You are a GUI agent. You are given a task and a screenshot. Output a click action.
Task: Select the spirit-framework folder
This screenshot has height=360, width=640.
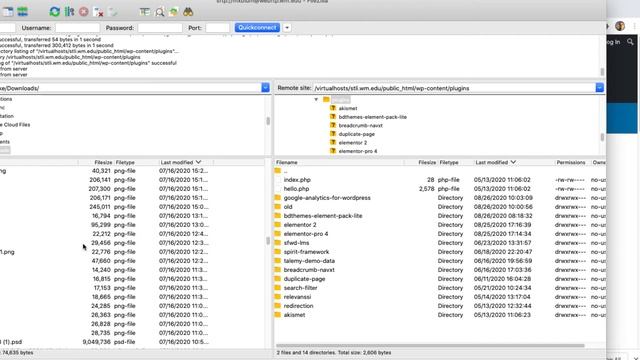coord(440,252)
